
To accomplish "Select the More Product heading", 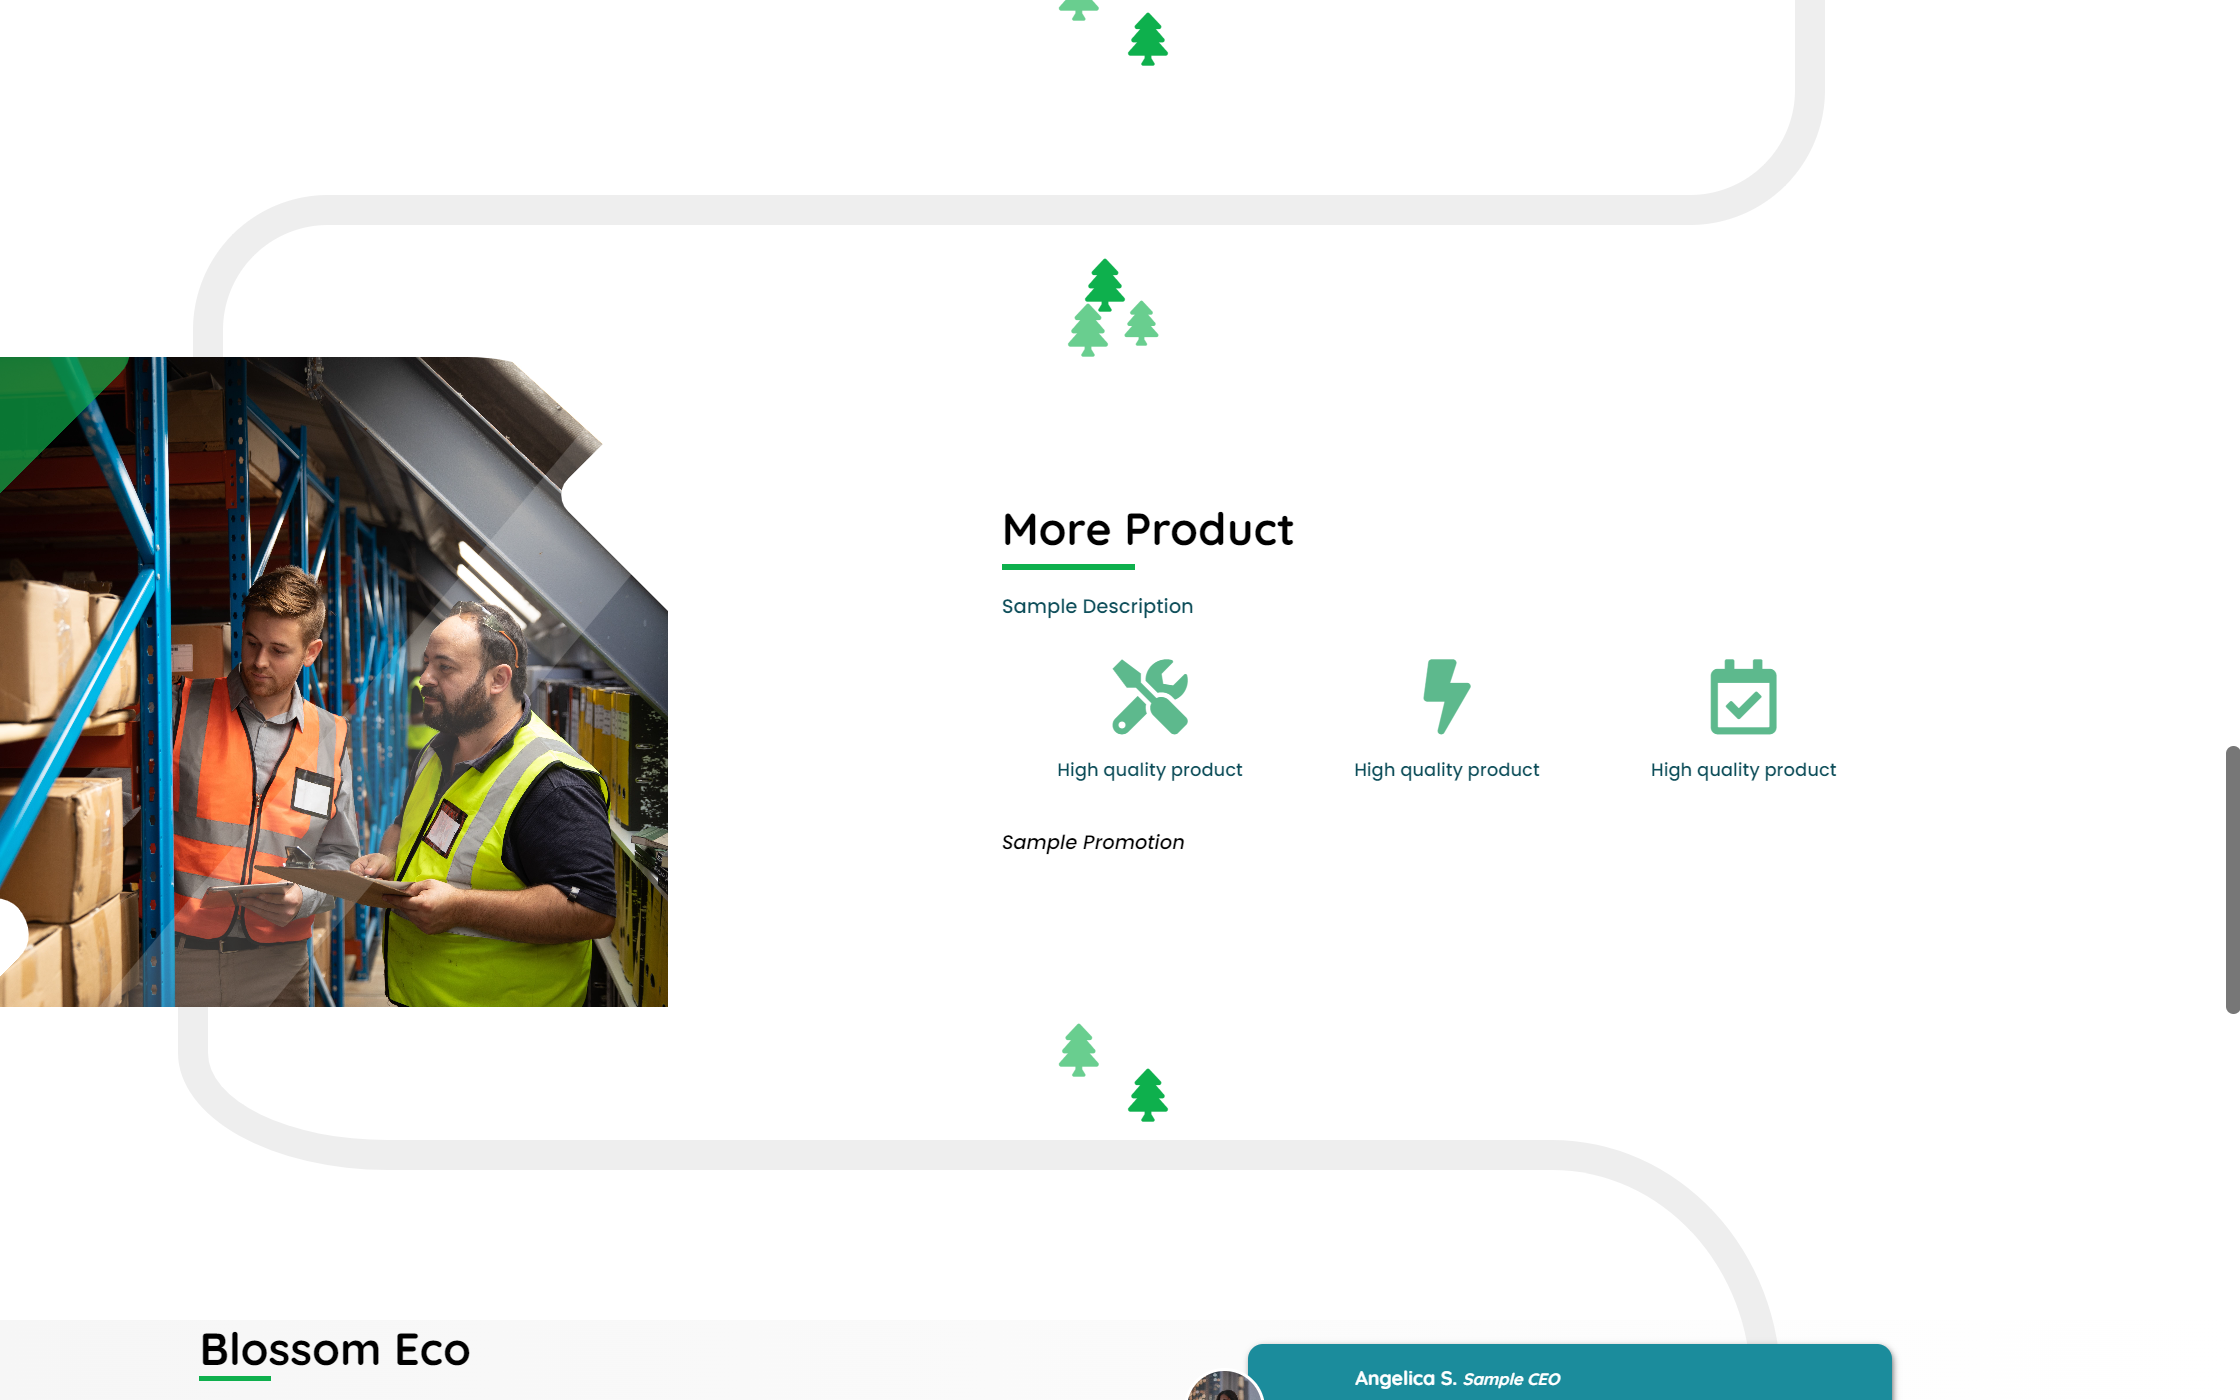I will tap(1147, 529).
